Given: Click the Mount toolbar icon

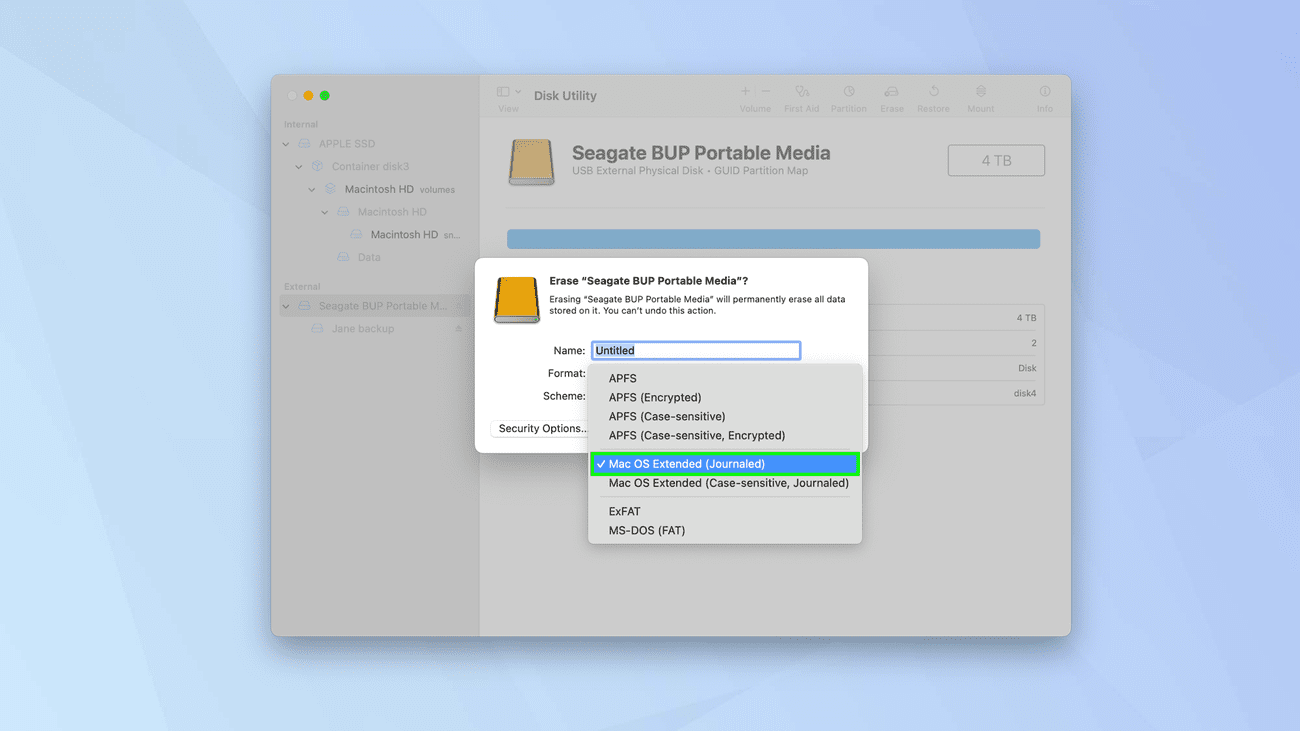Looking at the screenshot, I should pyautogui.click(x=980, y=92).
